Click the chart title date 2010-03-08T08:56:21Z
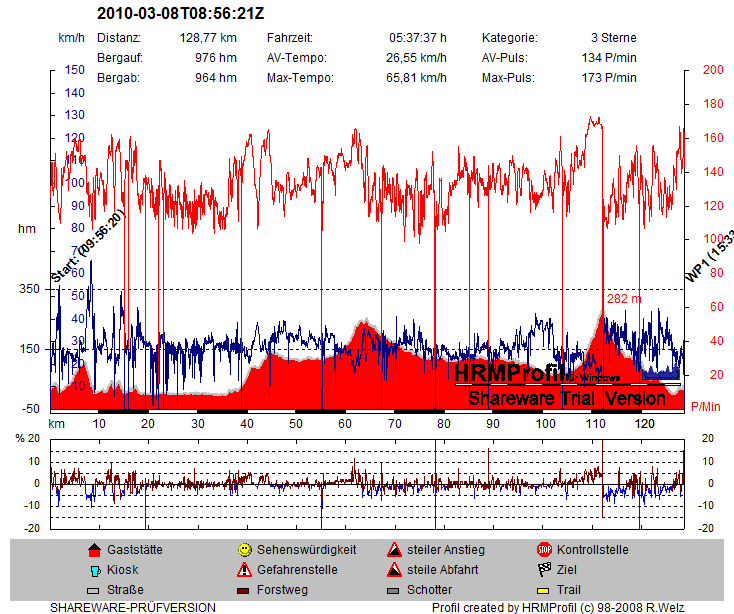Viewport: 734px width, 614px height. point(181,15)
